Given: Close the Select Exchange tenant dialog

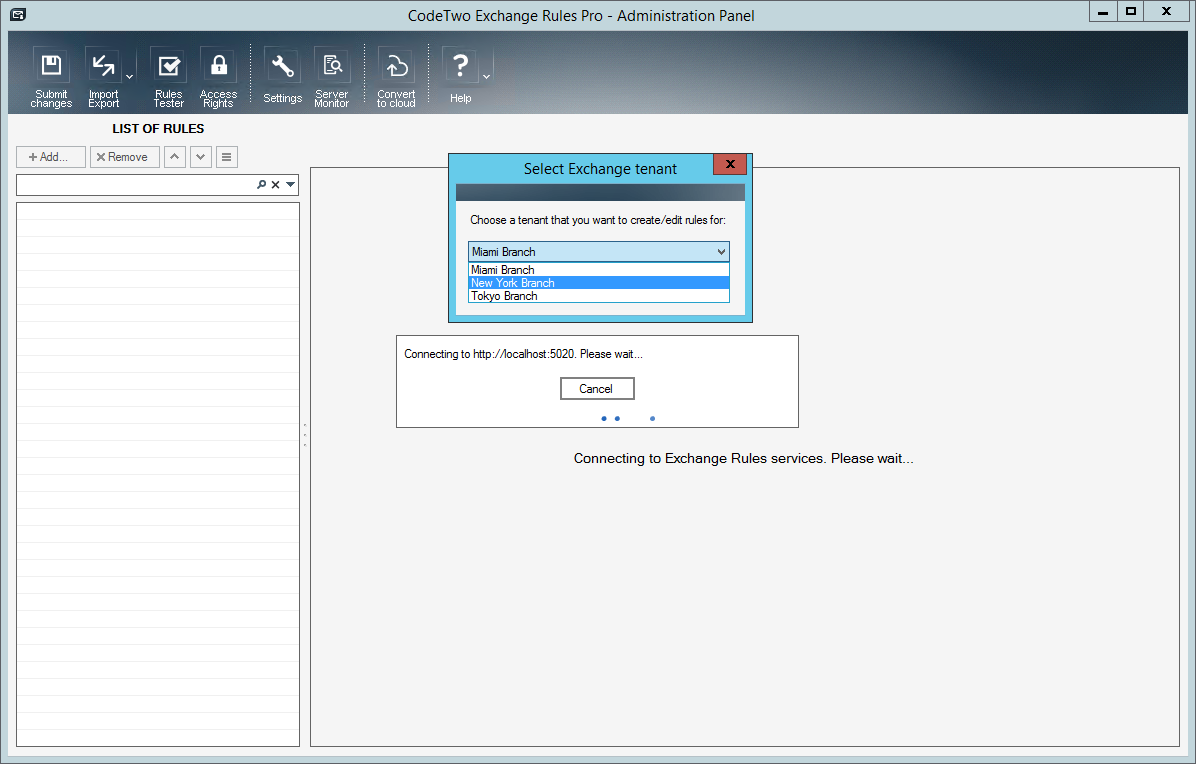Looking at the screenshot, I should pyautogui.click(x=730, y=164).
